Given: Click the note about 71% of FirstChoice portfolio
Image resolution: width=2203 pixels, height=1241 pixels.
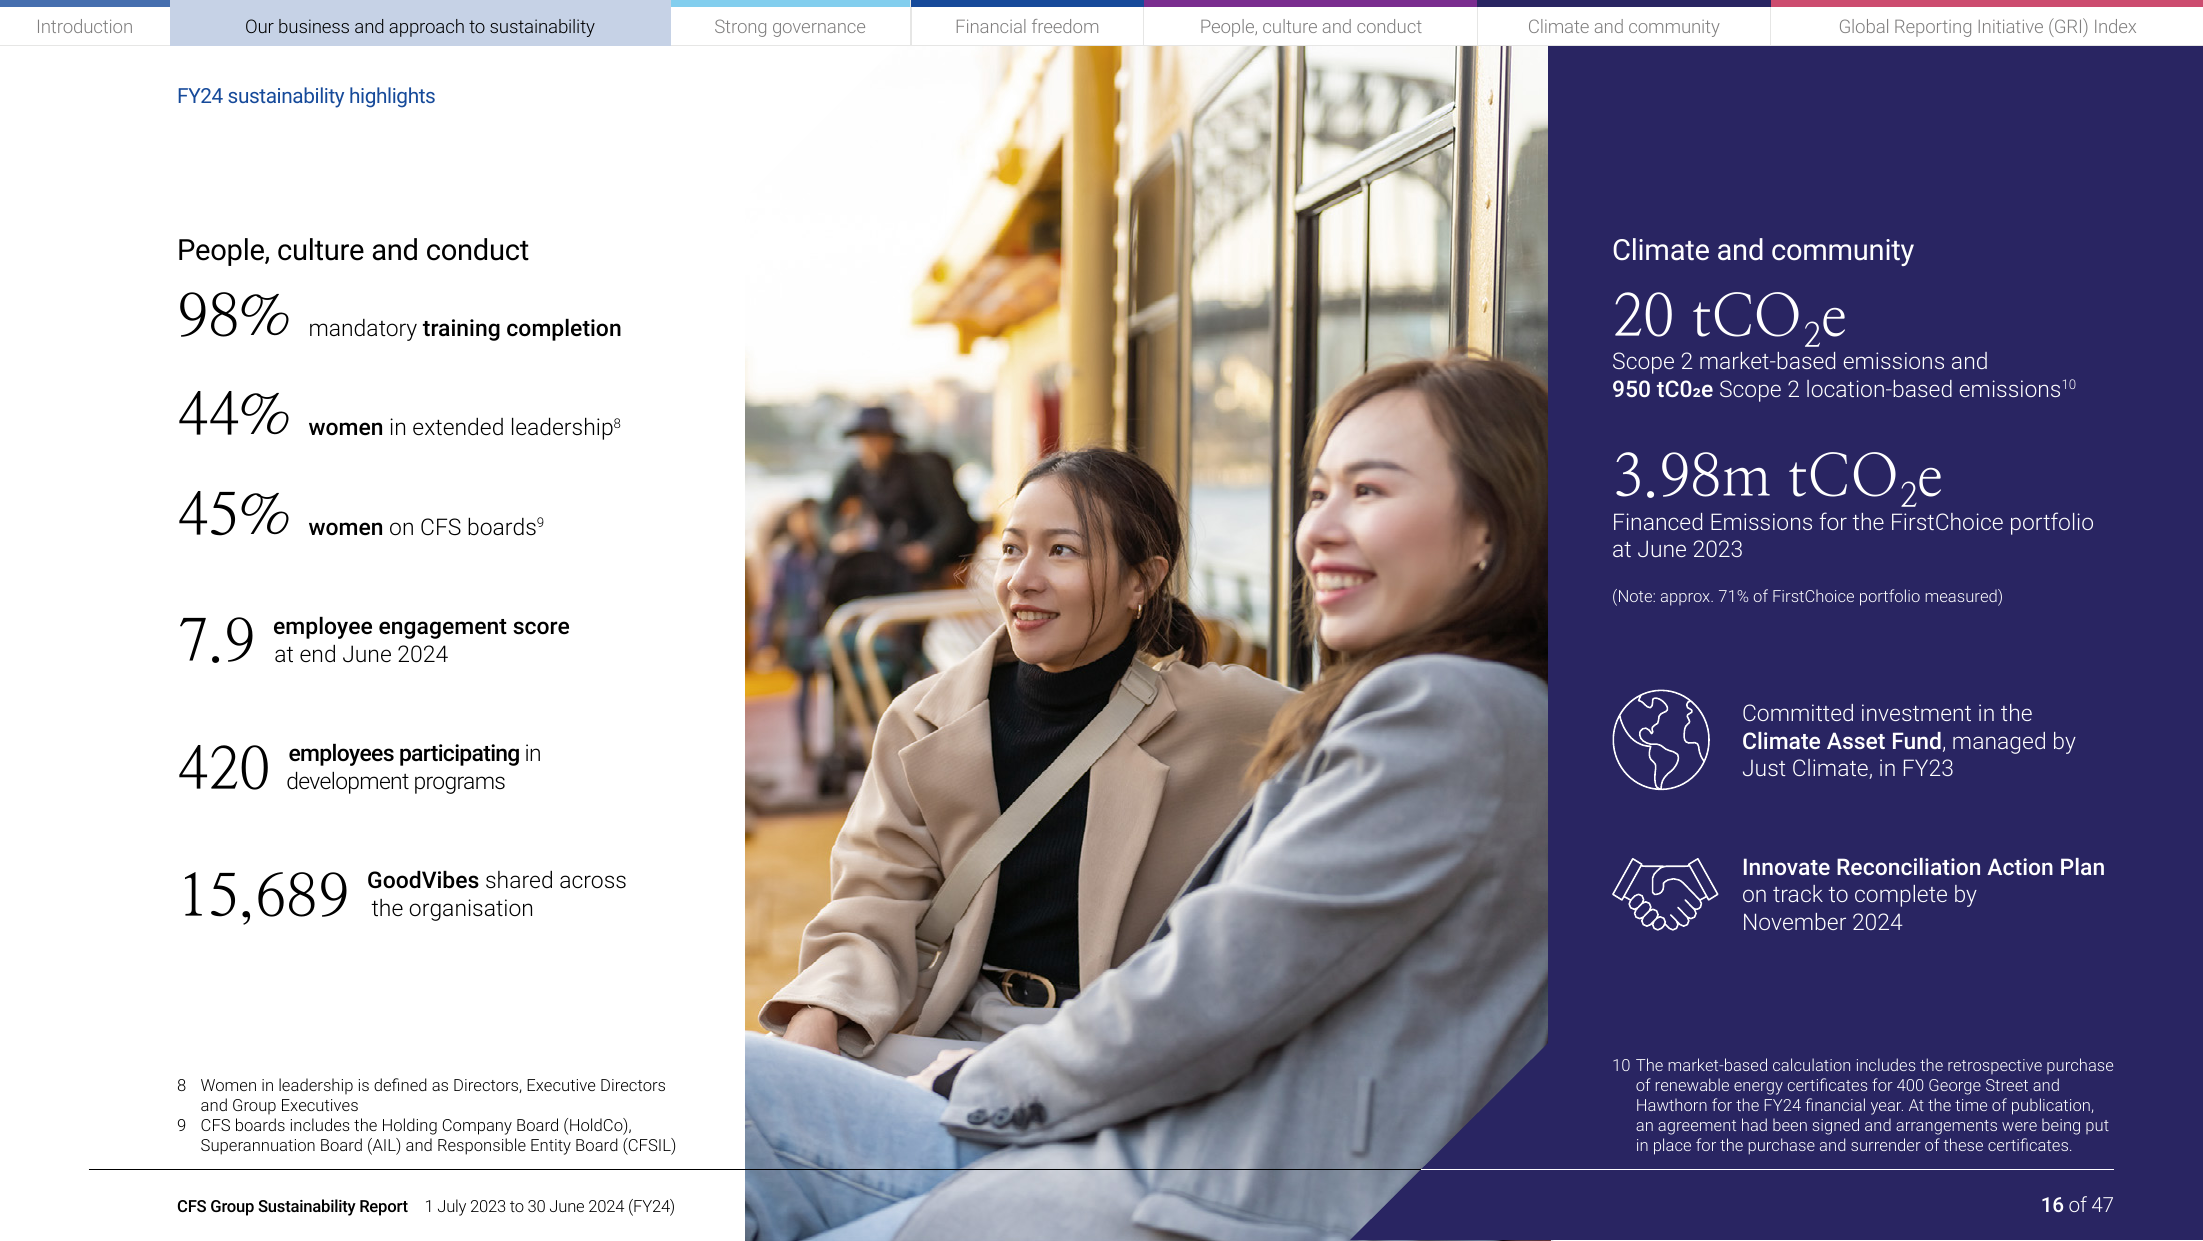Looking at the screenshot, I should click(1807, 596).
